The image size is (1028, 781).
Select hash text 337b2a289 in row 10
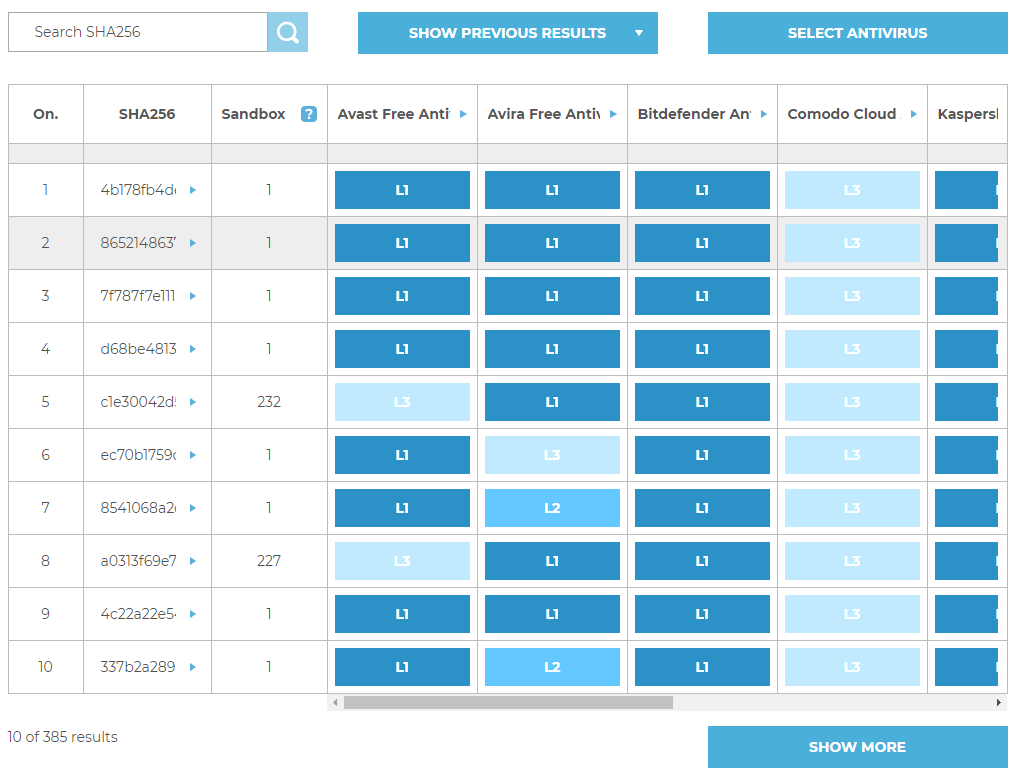(x=138, y=667)
